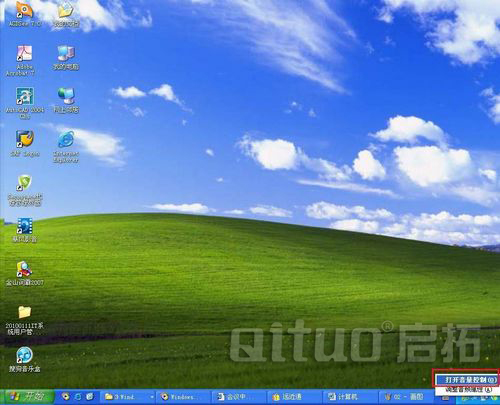The width and height of the screenshot is (500, 405).
Task: Click the Start button on taskbar
Action: coord(27,397)
